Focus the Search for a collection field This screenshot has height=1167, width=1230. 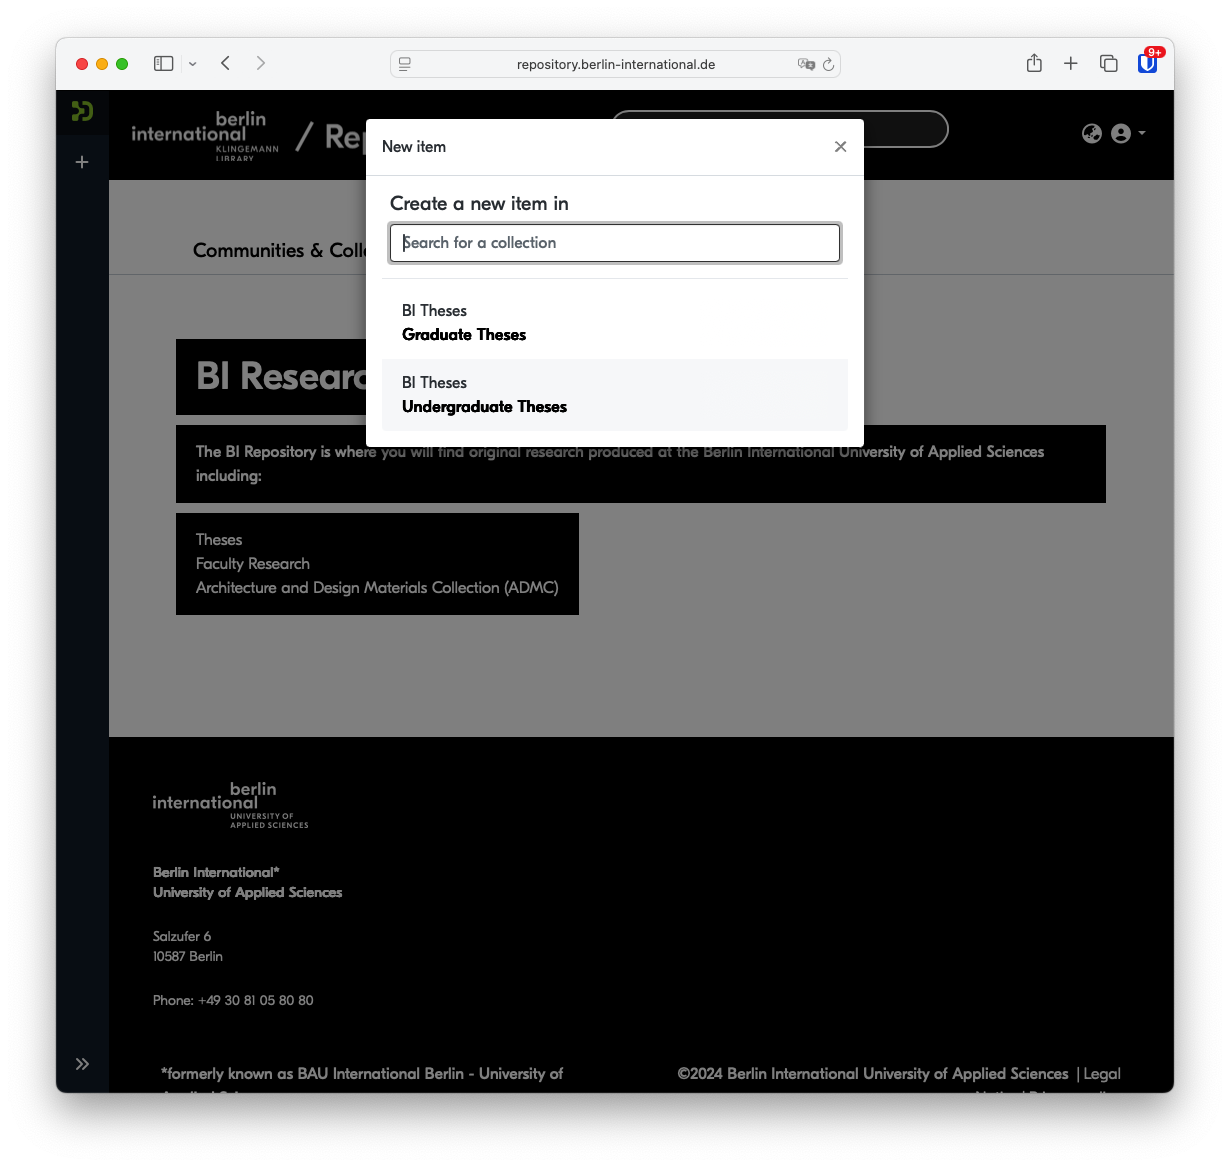(615, 243)
